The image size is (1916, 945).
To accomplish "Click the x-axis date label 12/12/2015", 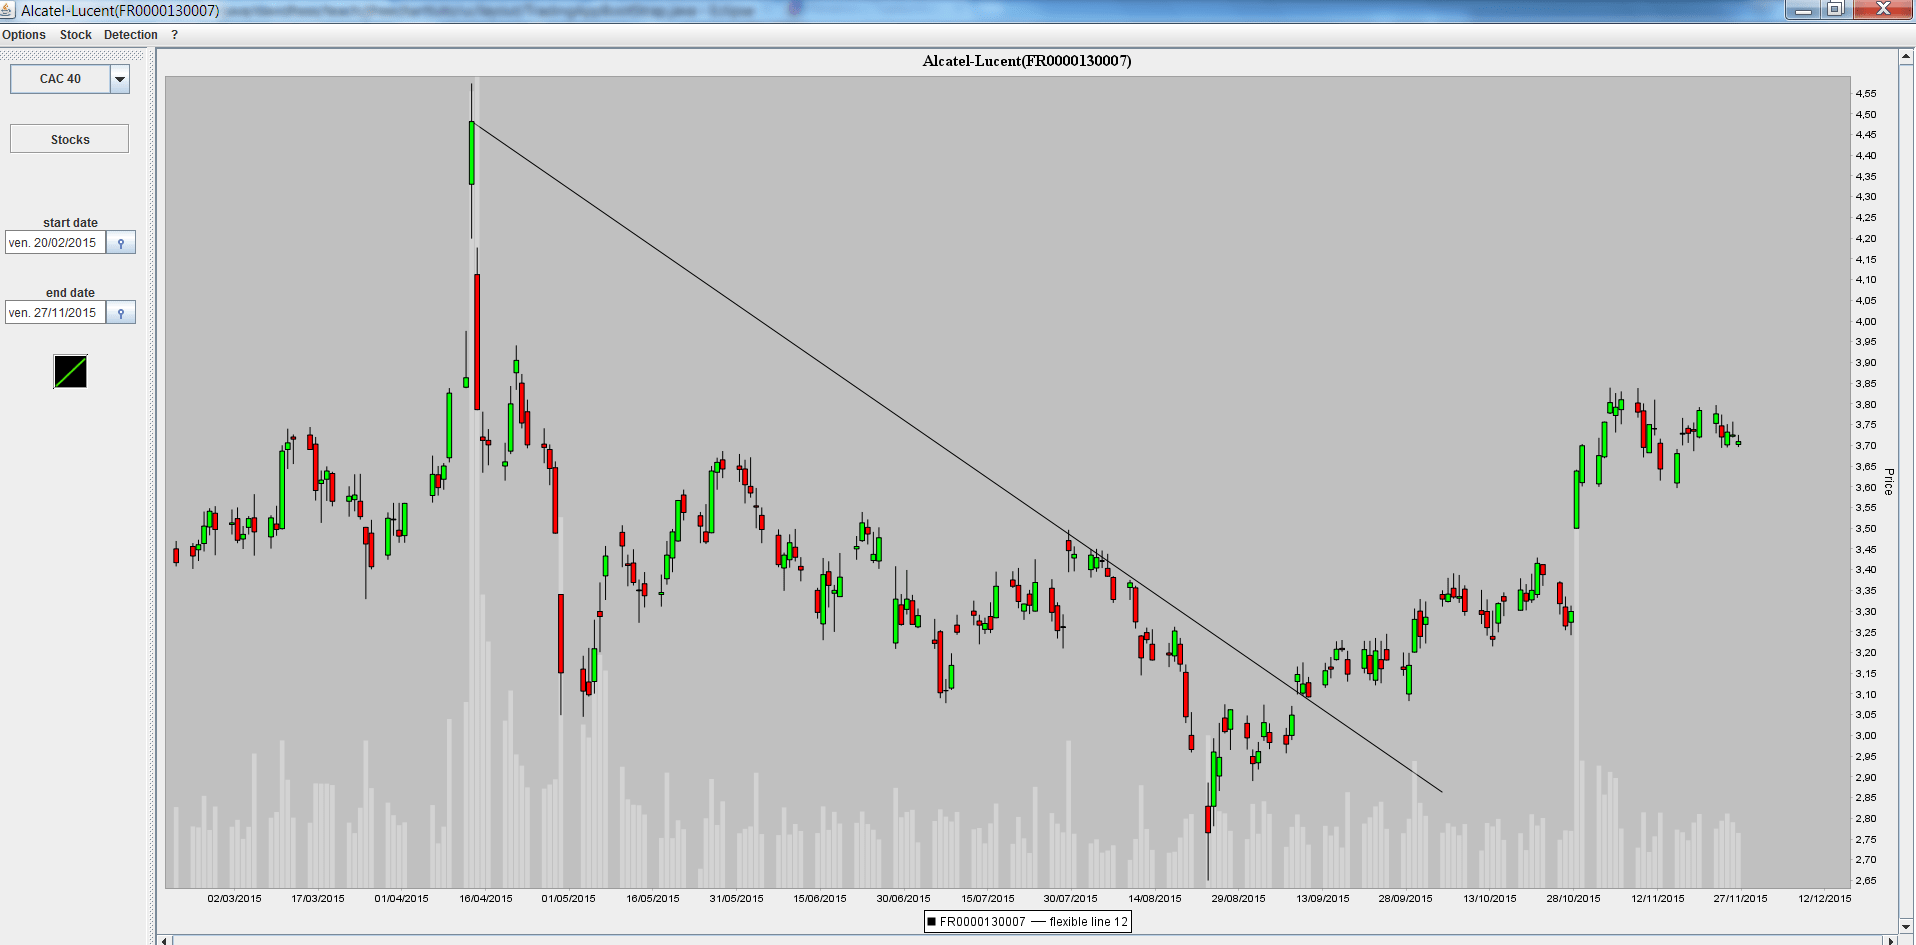I will 1825,898.
